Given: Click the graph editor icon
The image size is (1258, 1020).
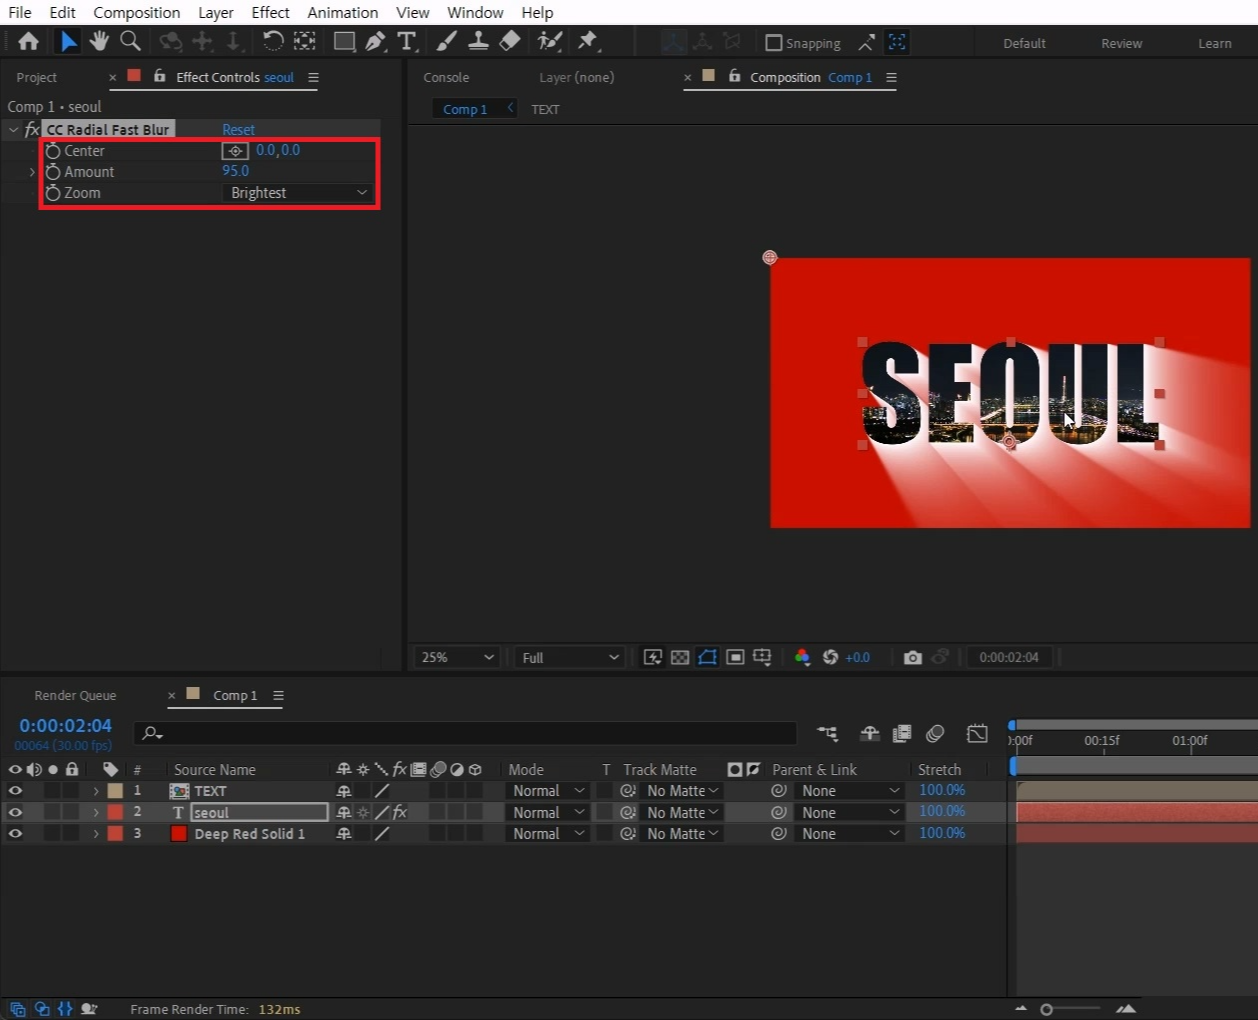Looking at the screenshot, I should click(x=977, y=733).
